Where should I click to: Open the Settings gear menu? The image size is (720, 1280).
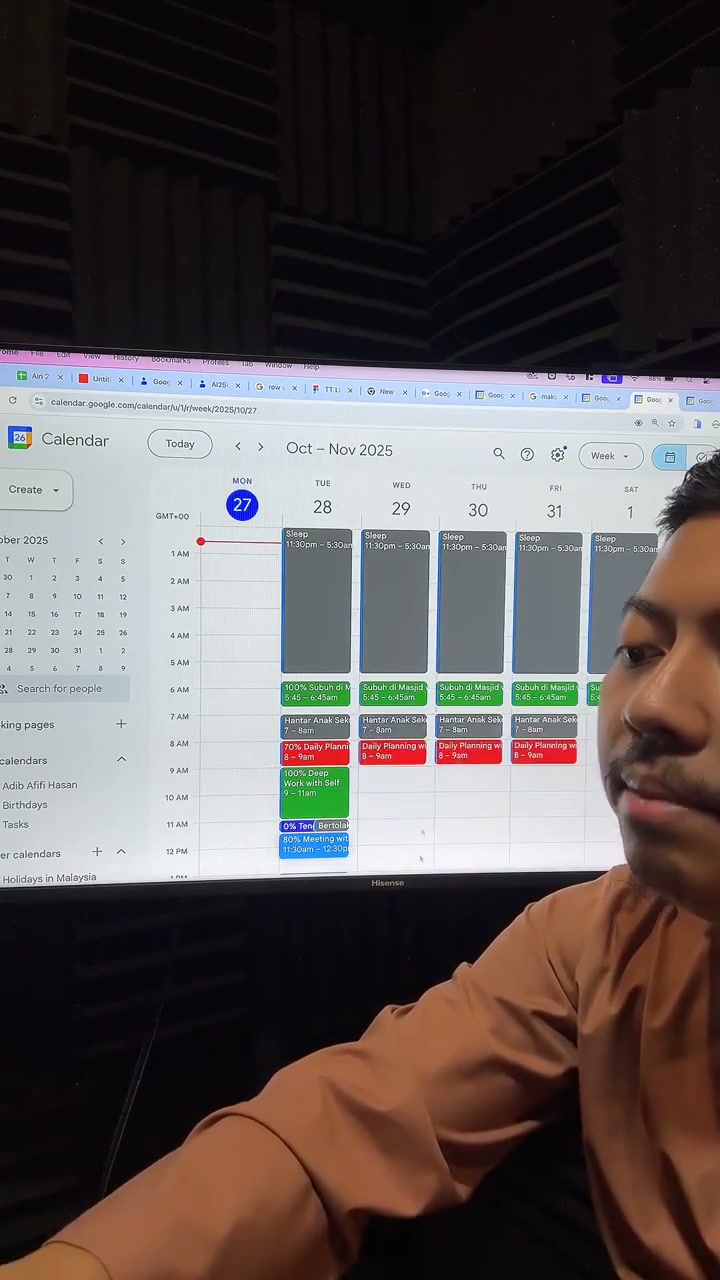[x=558, y=455]
